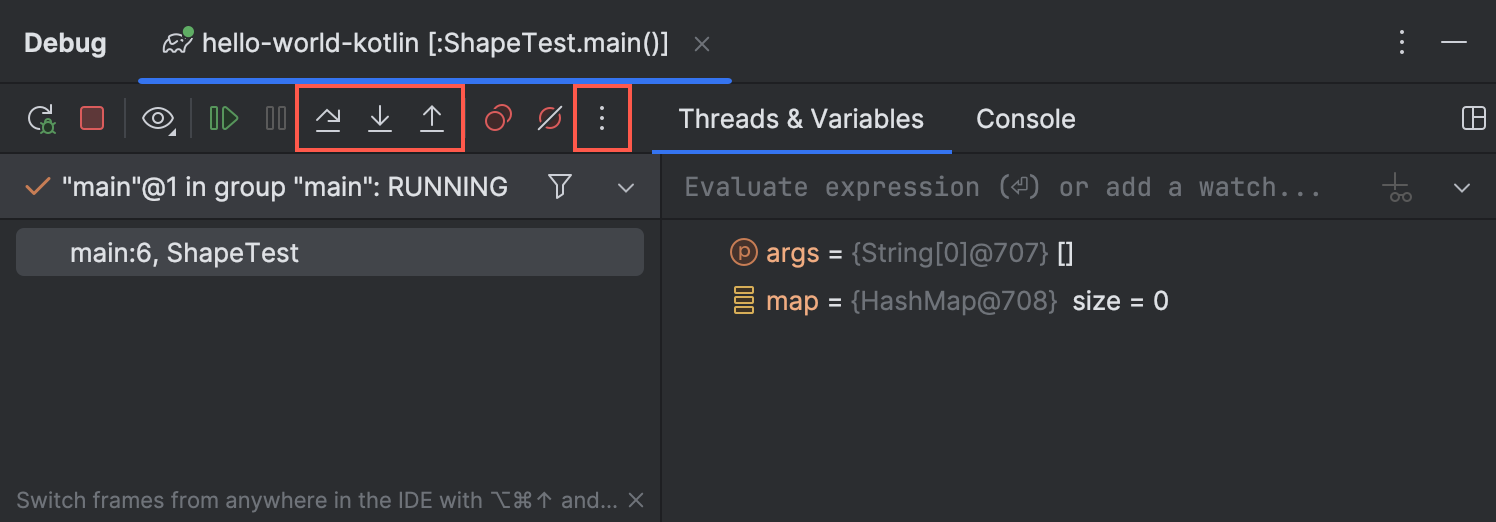Click the Step Into icon
This screenshot has height=522, width=1496.
pyautogui.click(x=380, y=119)
